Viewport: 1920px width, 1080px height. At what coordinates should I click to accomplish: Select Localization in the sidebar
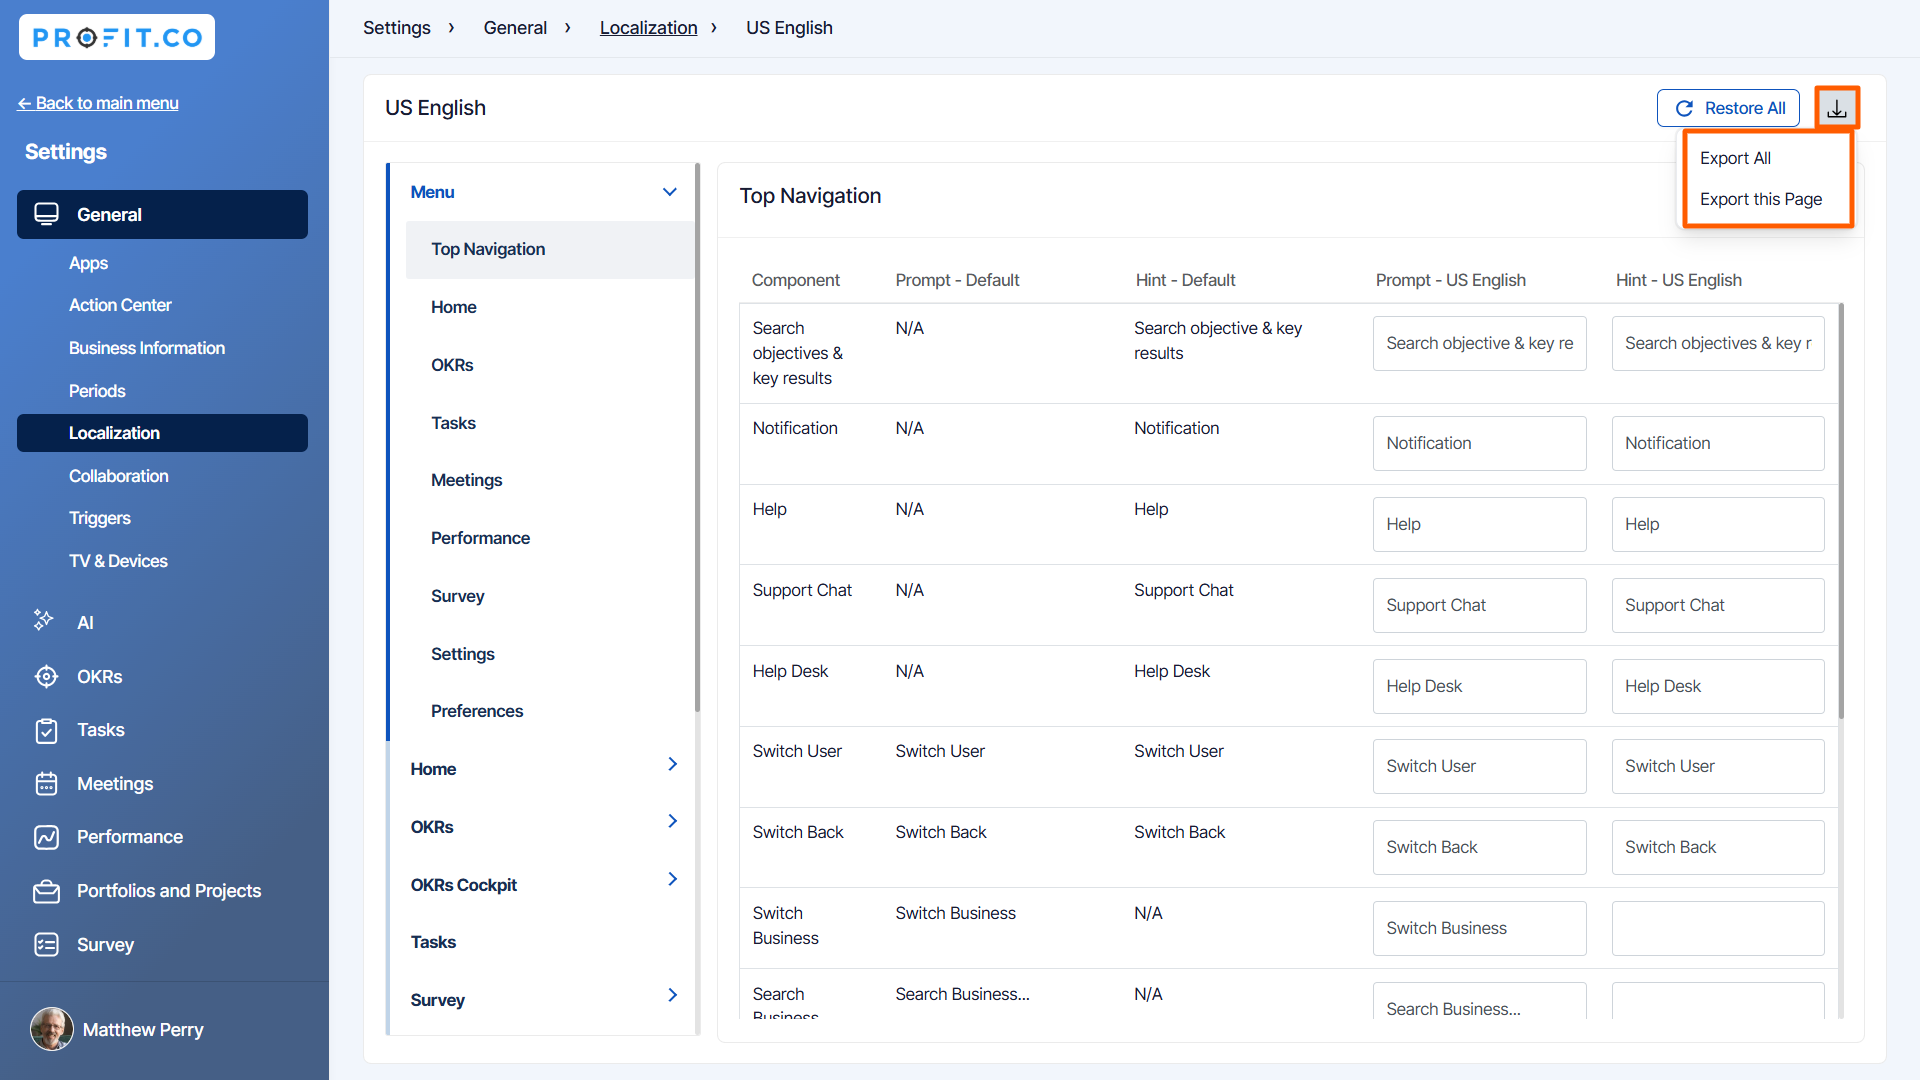(x=162, y=433)
